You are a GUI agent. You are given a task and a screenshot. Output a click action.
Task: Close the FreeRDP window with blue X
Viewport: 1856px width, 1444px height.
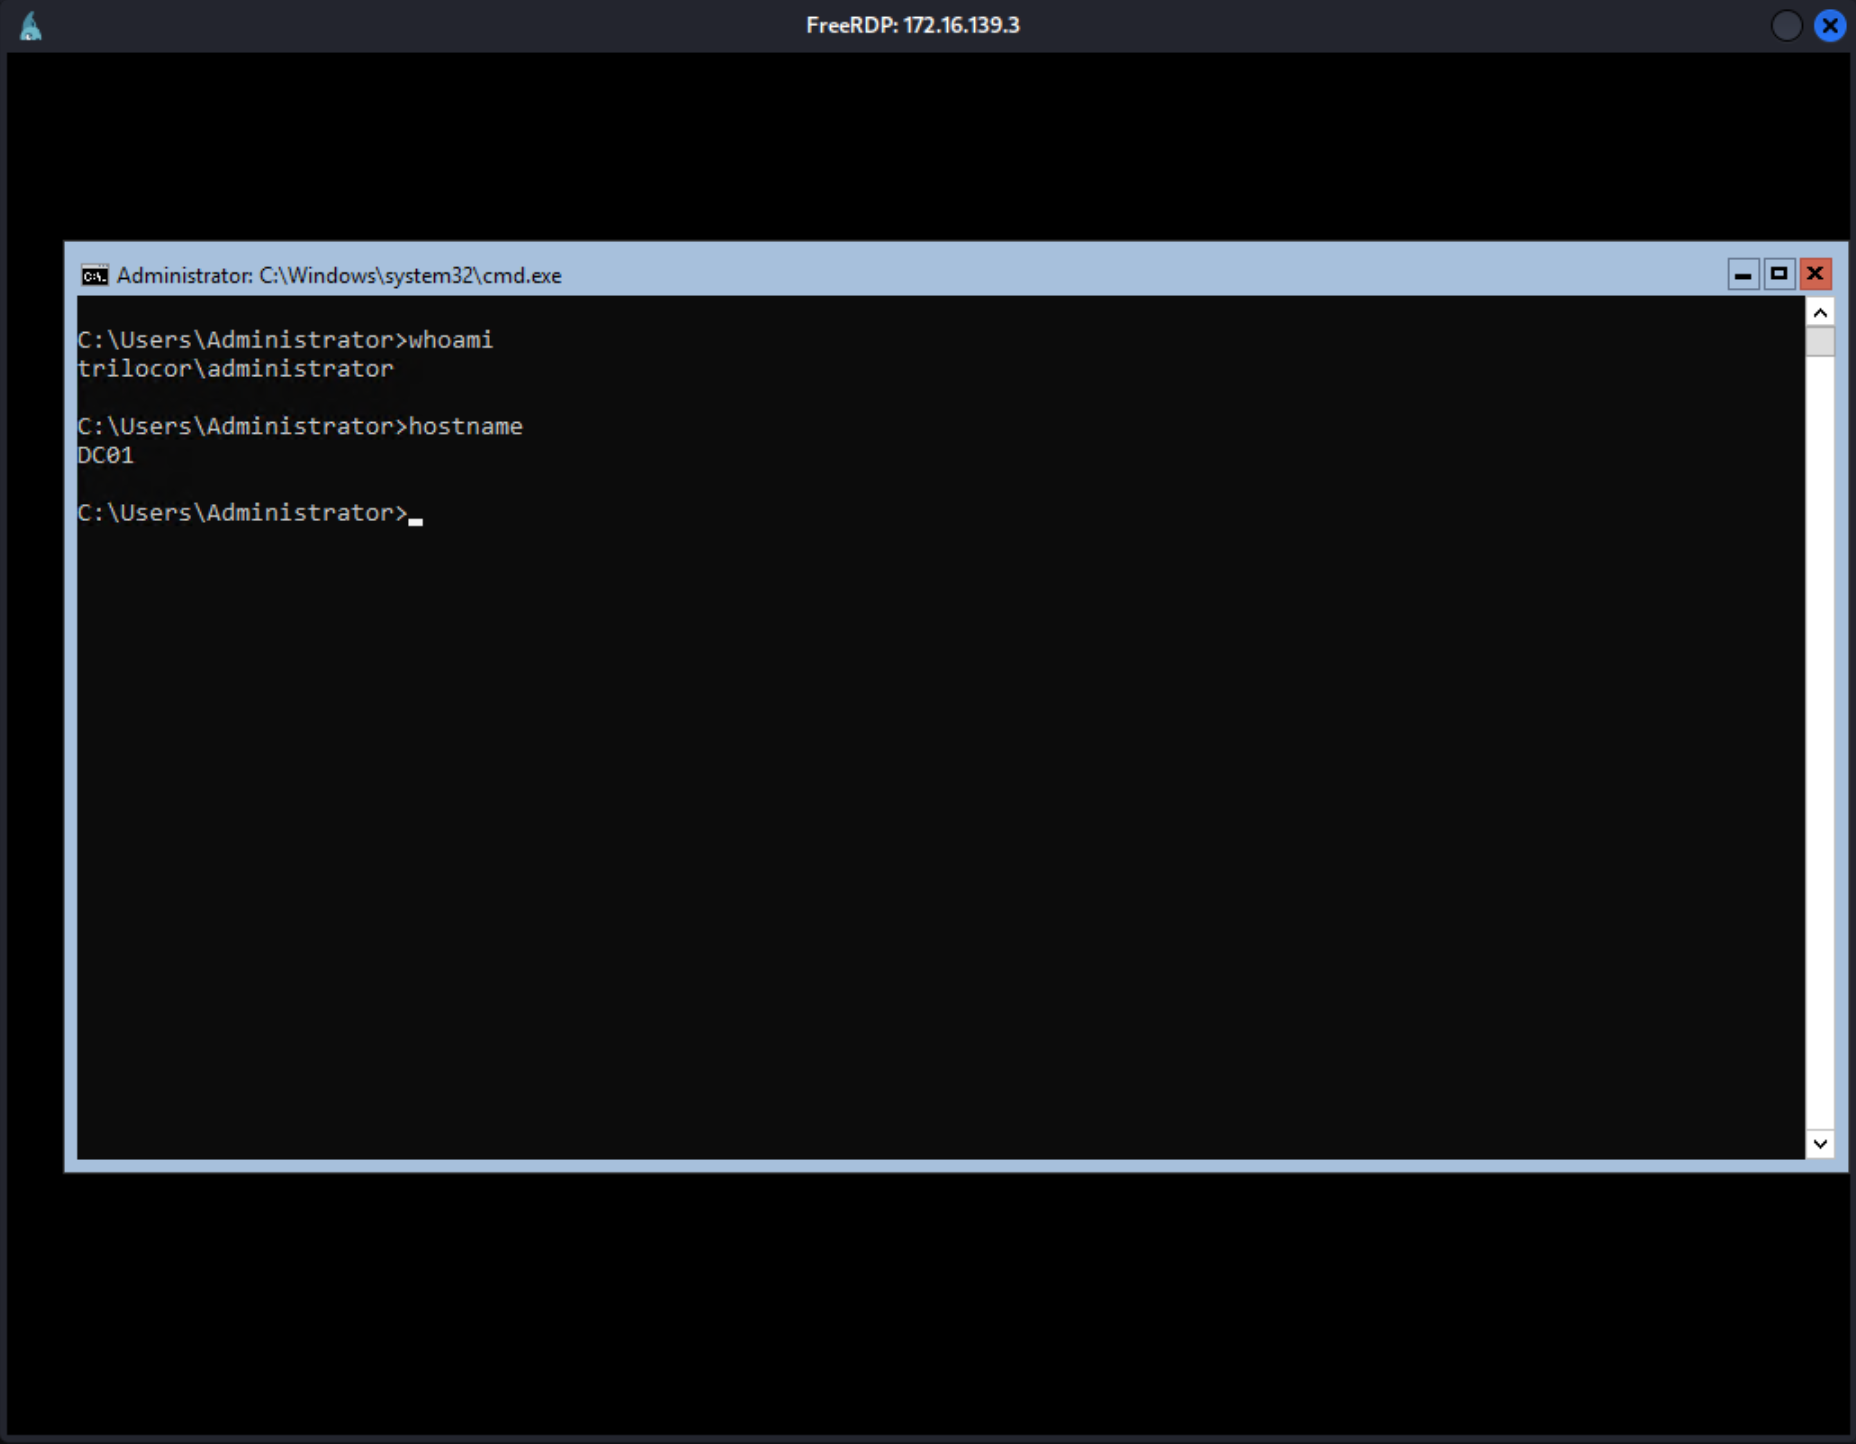point(1830,26)
